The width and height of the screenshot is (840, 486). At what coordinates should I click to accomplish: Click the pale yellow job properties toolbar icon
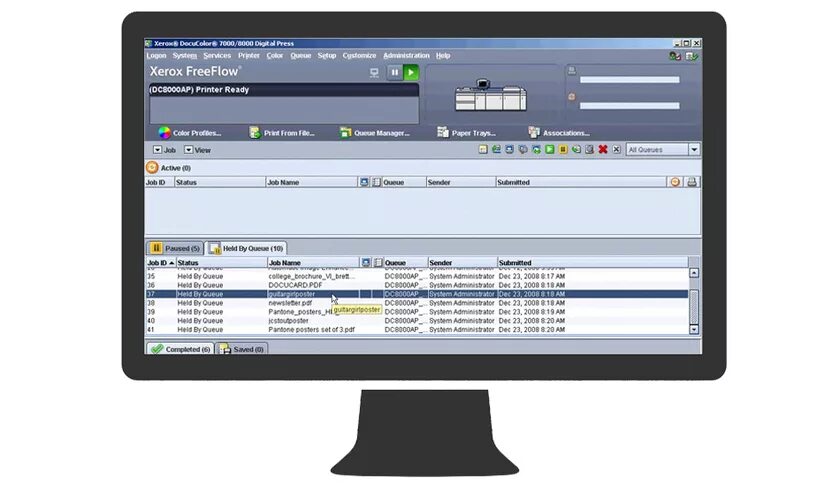(x=483, y=149)
